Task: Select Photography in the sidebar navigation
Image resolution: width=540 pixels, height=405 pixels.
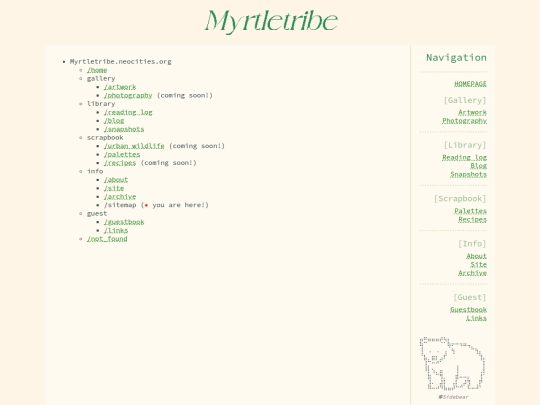Action: 465,121
